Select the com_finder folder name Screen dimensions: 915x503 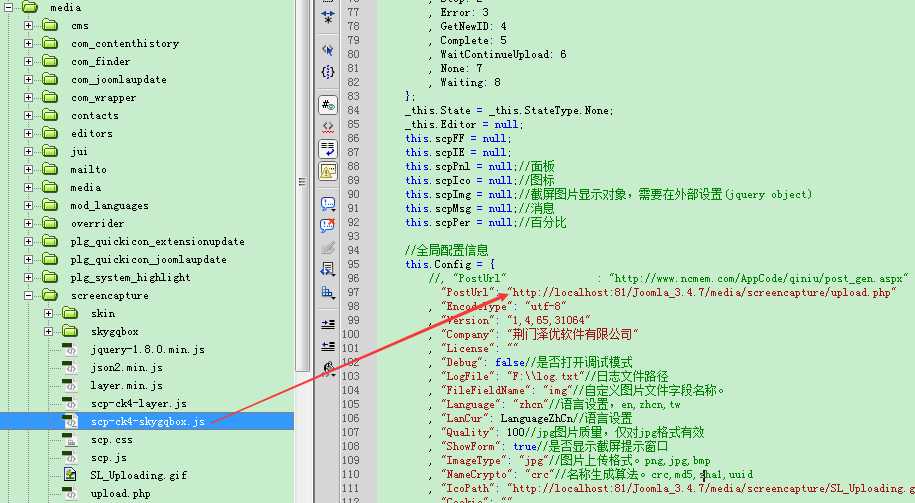point(101,61)
